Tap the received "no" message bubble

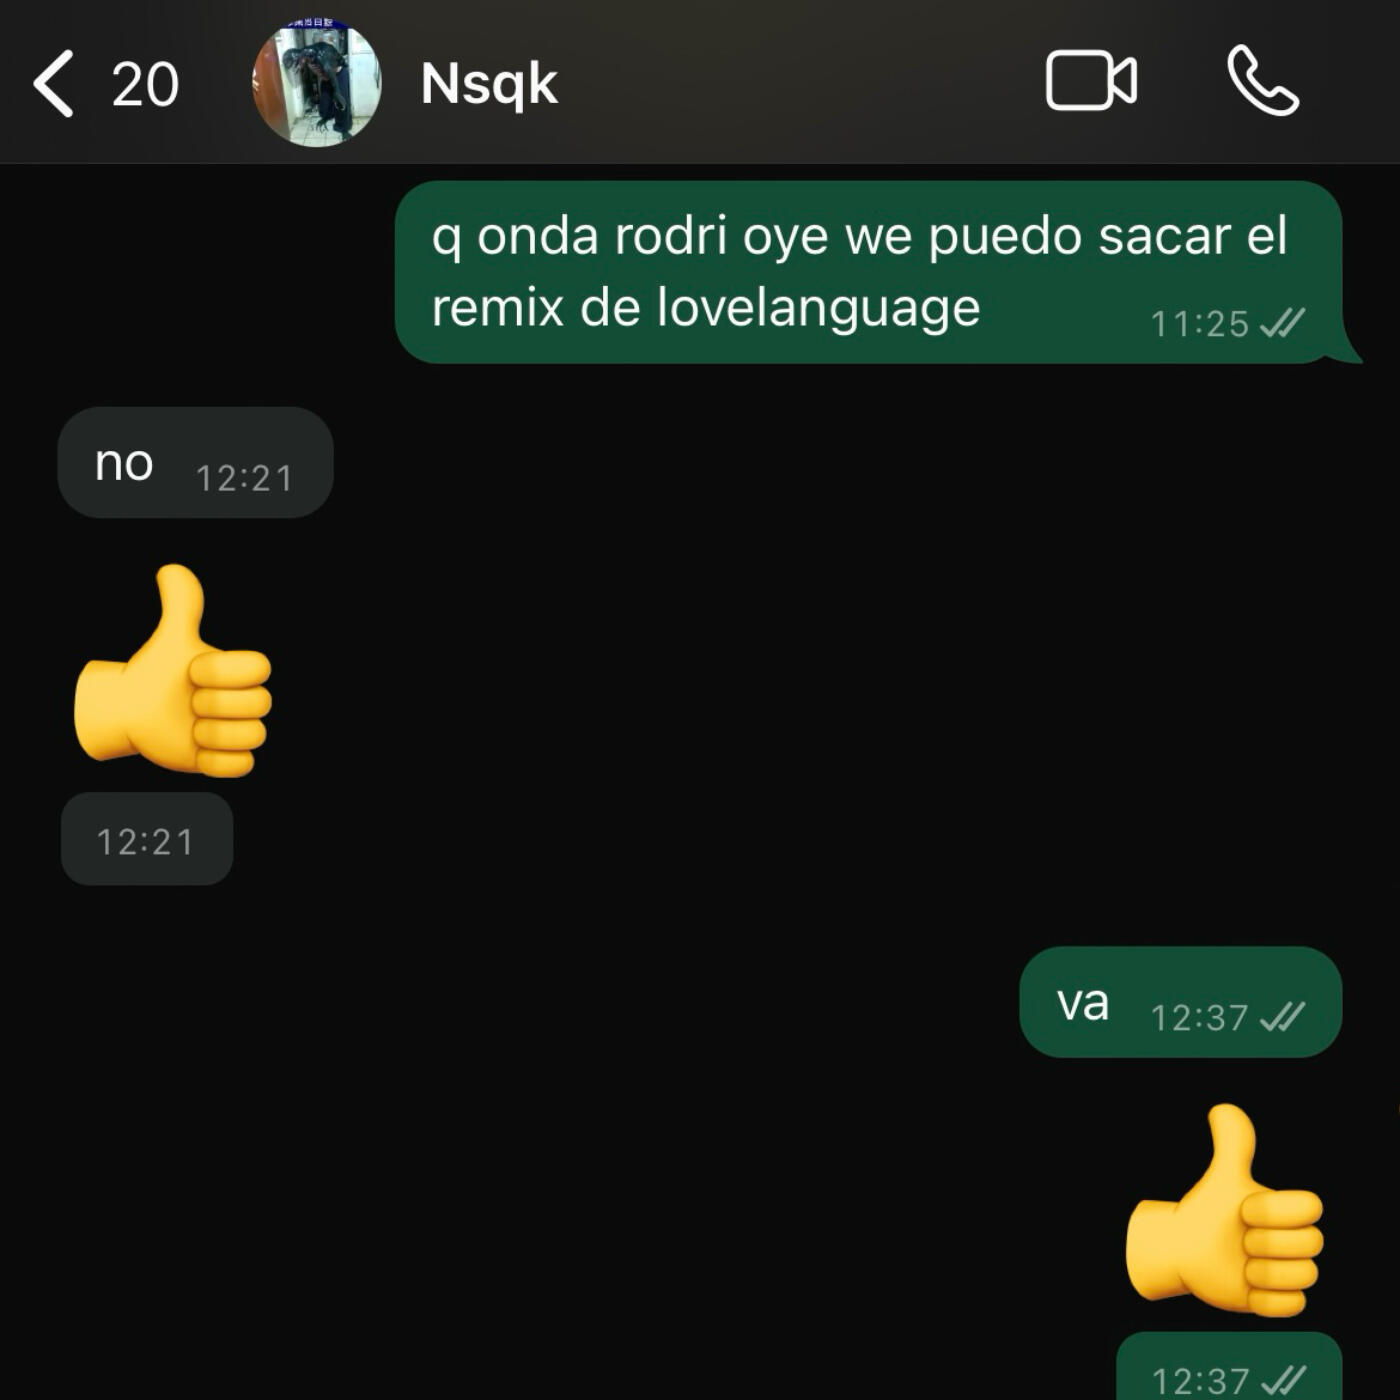tap(195, 462)
